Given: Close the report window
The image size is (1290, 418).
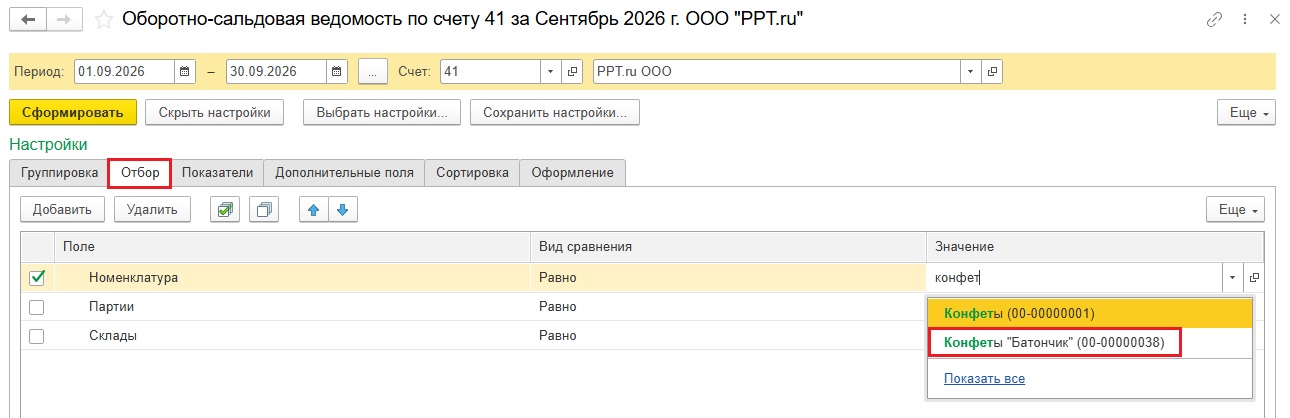Looking at the screenshot, I should (1273, 19).
